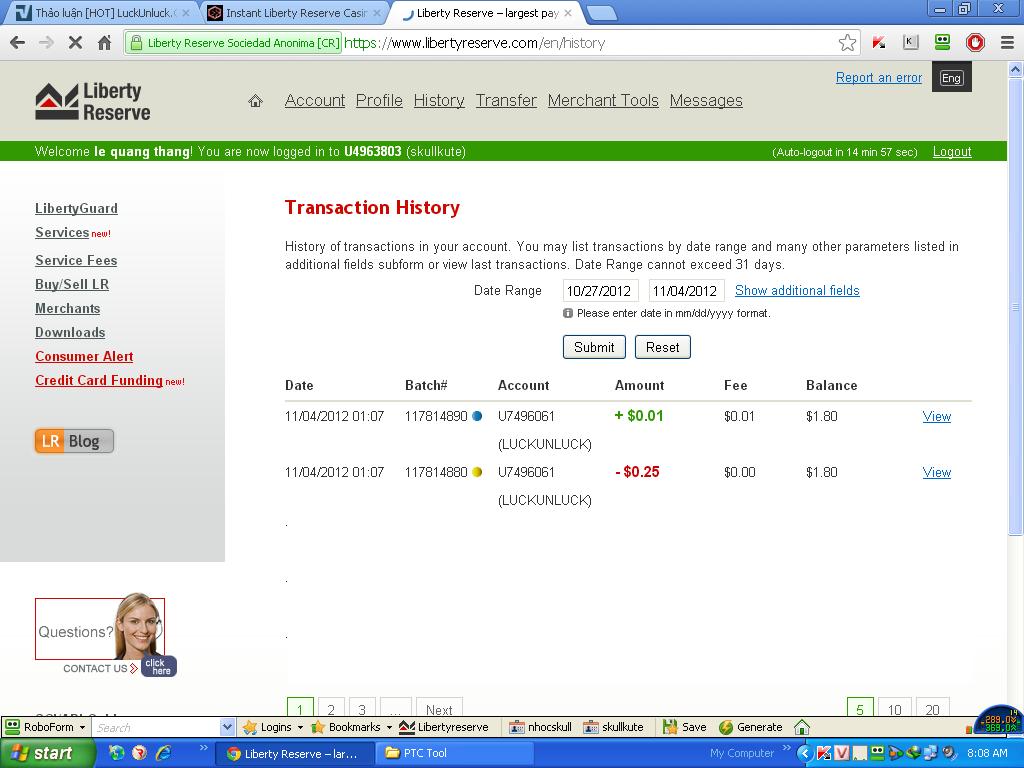
Task: Open the LibertyGuard sidebar link
Action: point(76,208)
